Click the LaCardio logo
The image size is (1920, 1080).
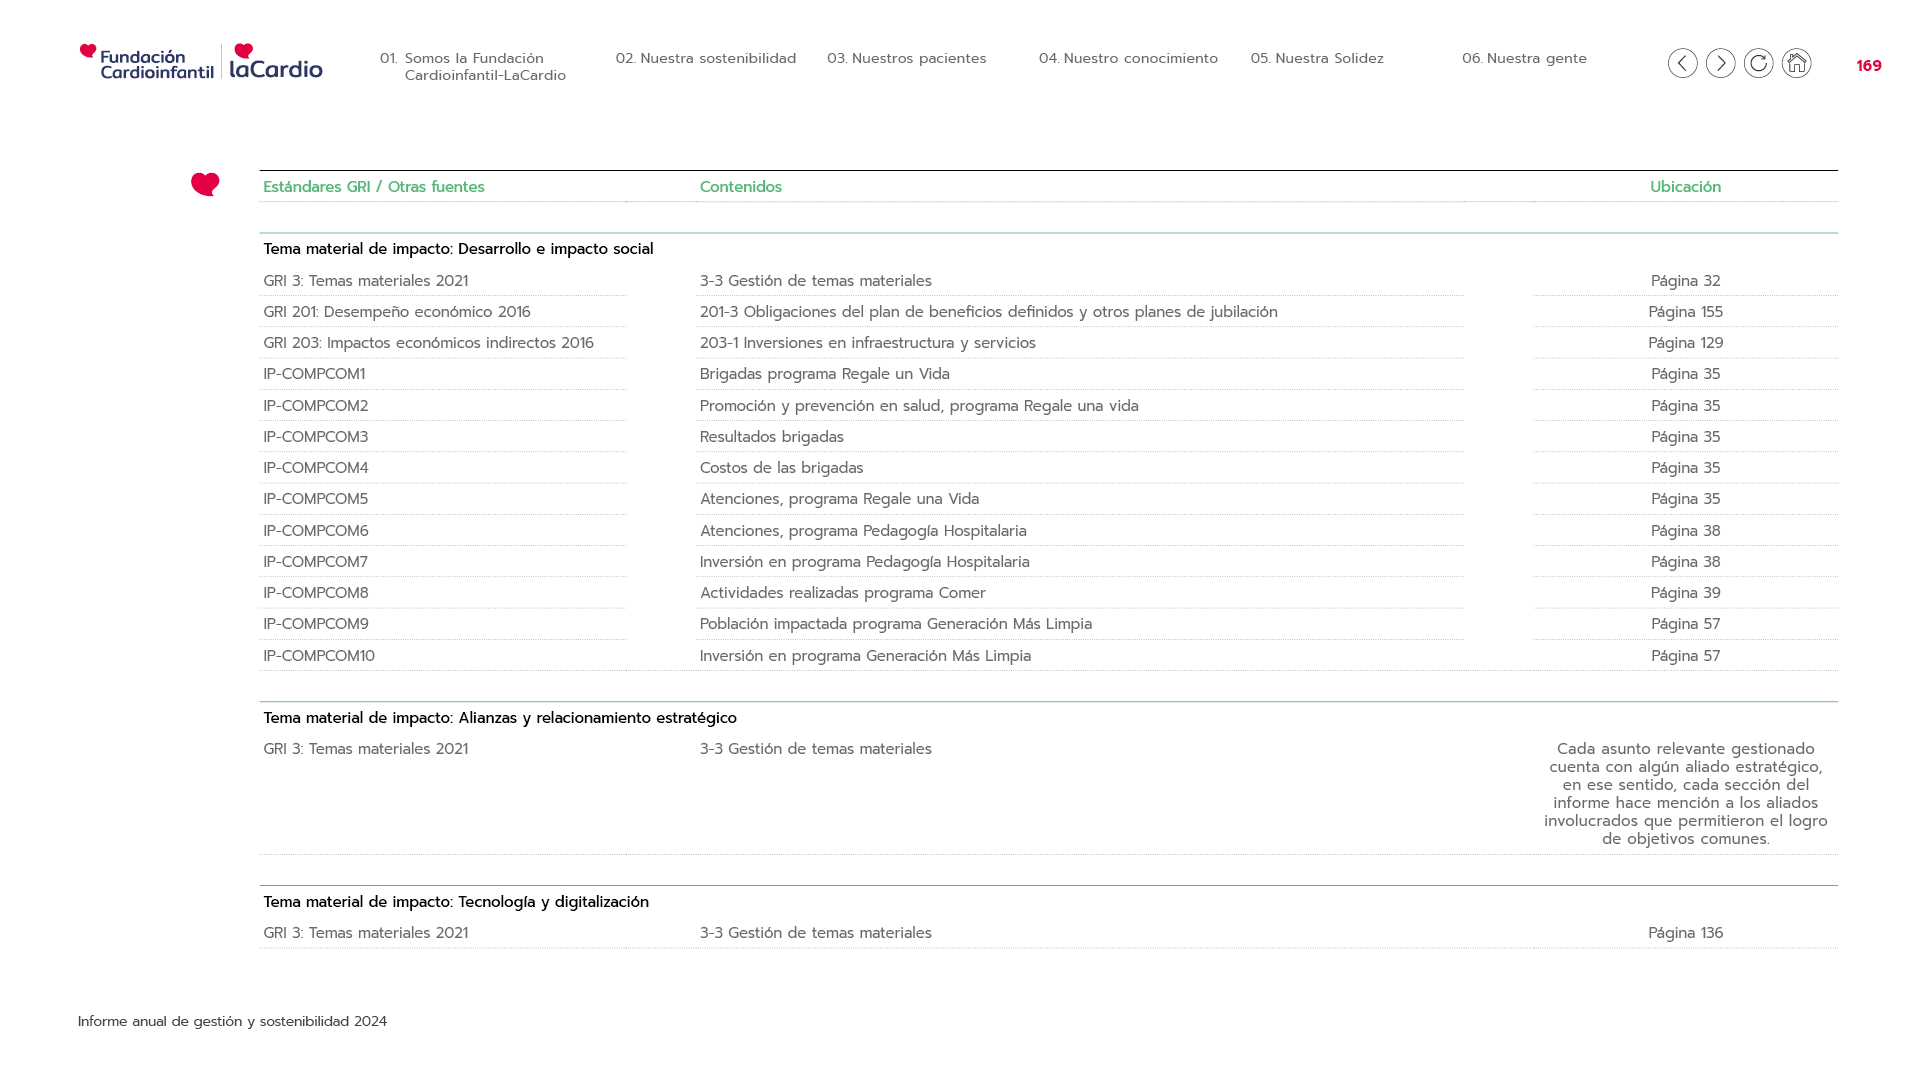pyautogui.click(x=276, y=61)
